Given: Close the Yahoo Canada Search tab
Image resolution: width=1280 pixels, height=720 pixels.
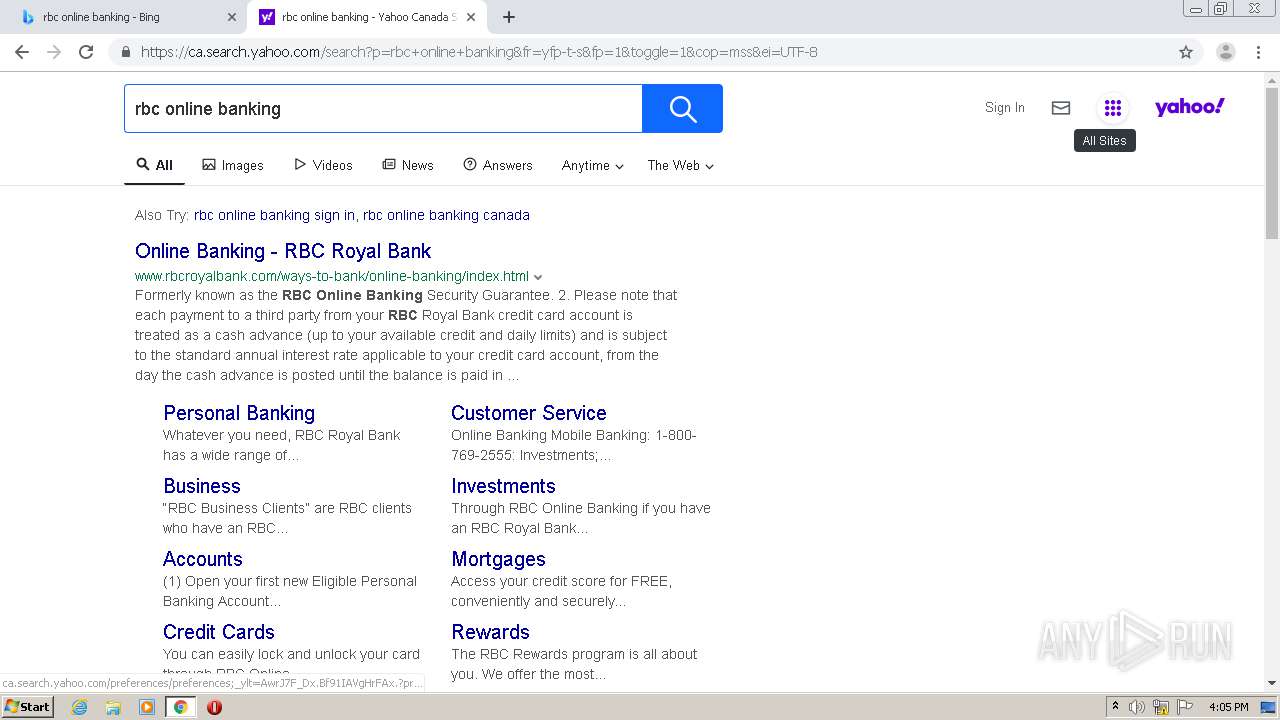Looking at the screenshot, I should click(x=472, y=17).
